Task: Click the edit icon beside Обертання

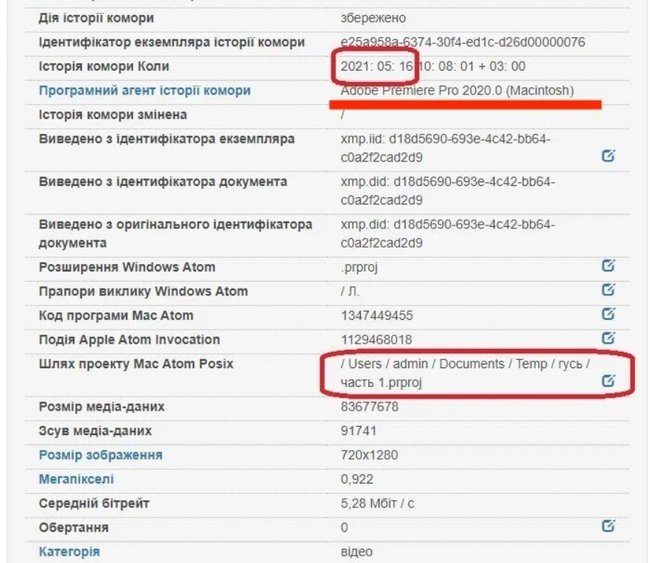Action: tap(607, 526)
